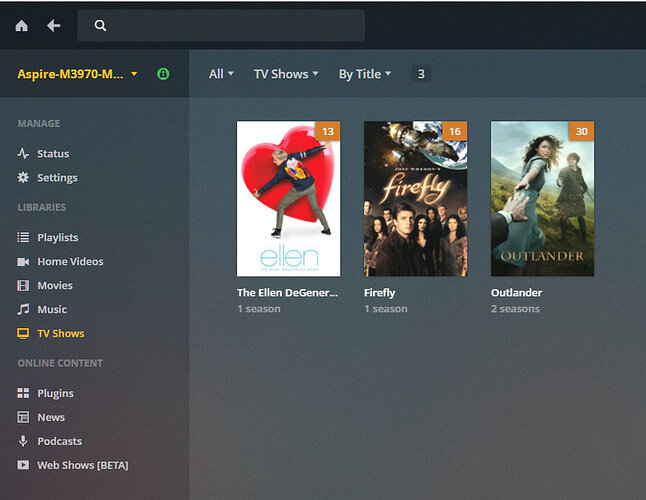Click the LIBRARIES section header
Image resolution: width=646 pixels, height=500 pixels.
click(x=42, y=207)
